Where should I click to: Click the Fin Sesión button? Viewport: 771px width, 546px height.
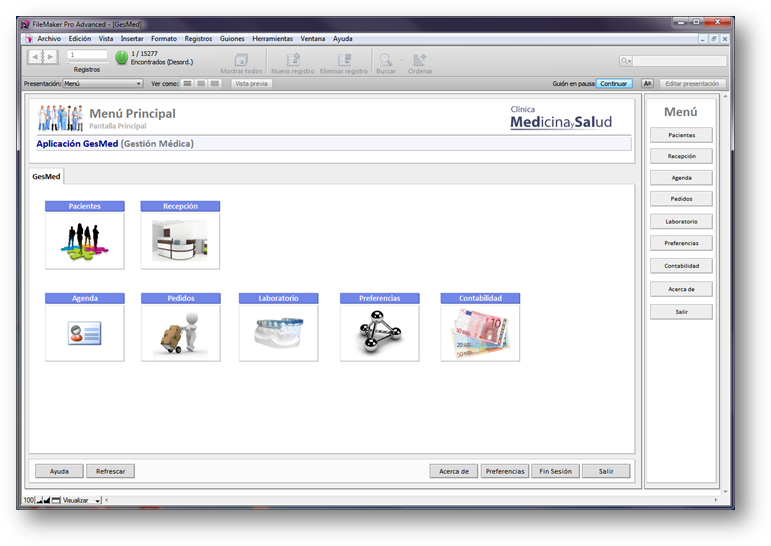tap(556, 471)
